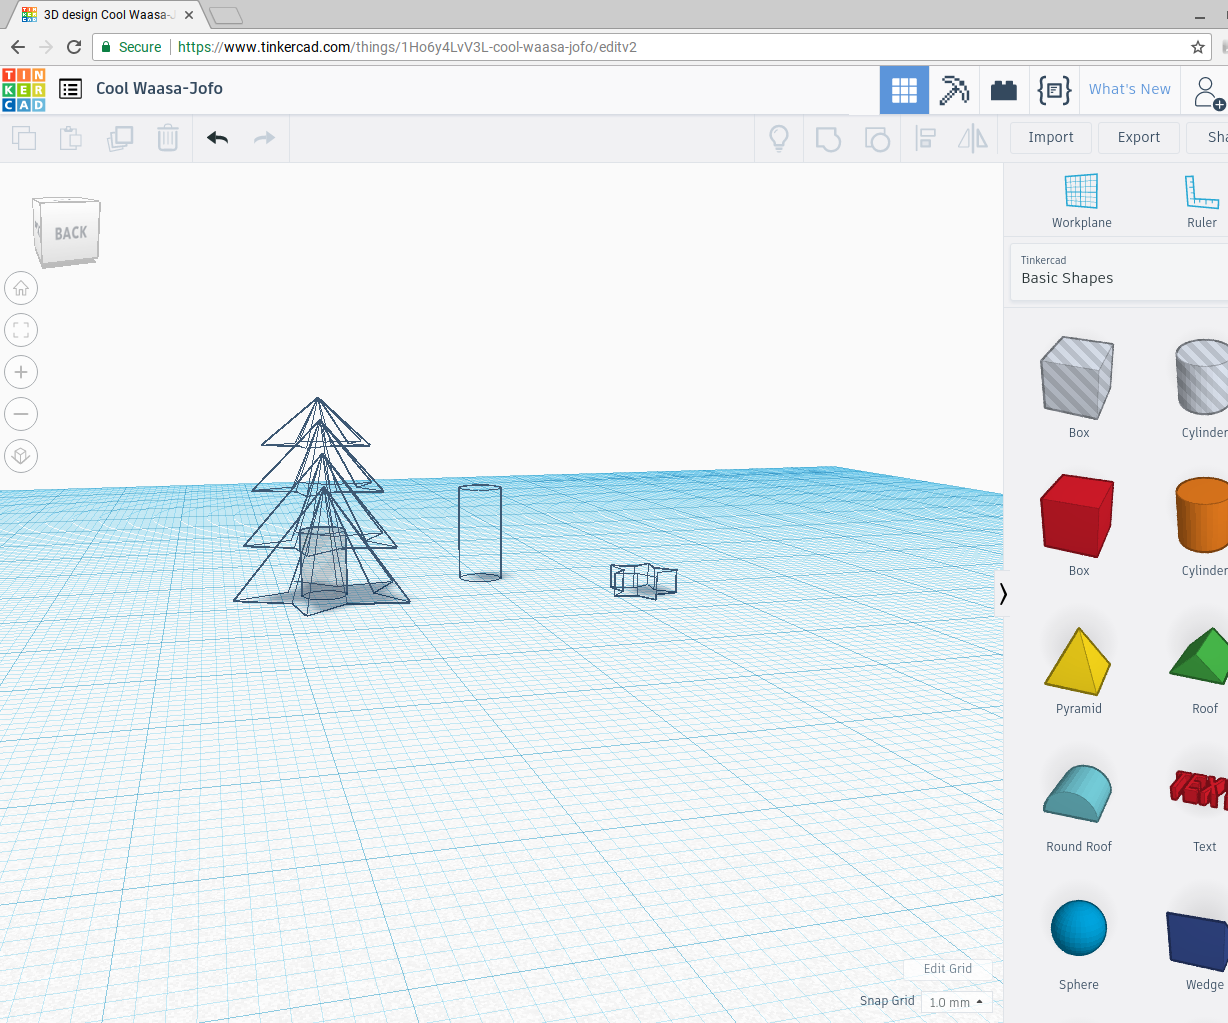Click the Export button

point(1138,138)
